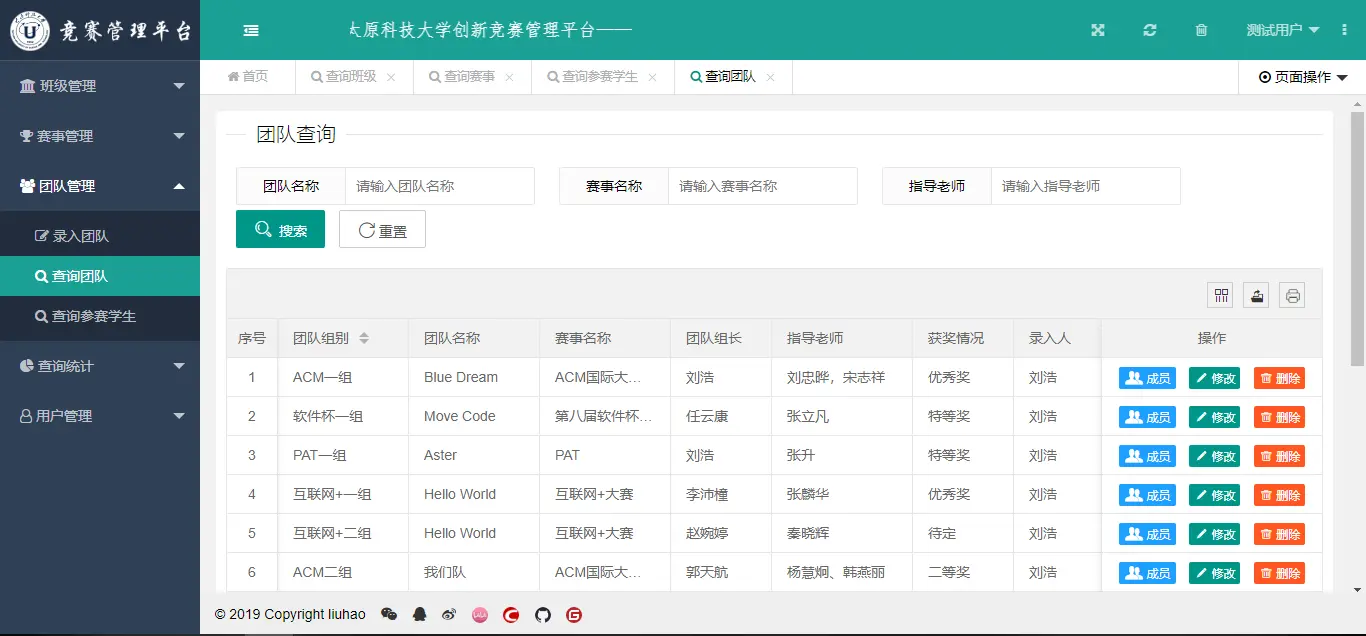This screenshot has width=1366, height=636.
Task: Click the export data icon above the table
Action: point(1255,294)
